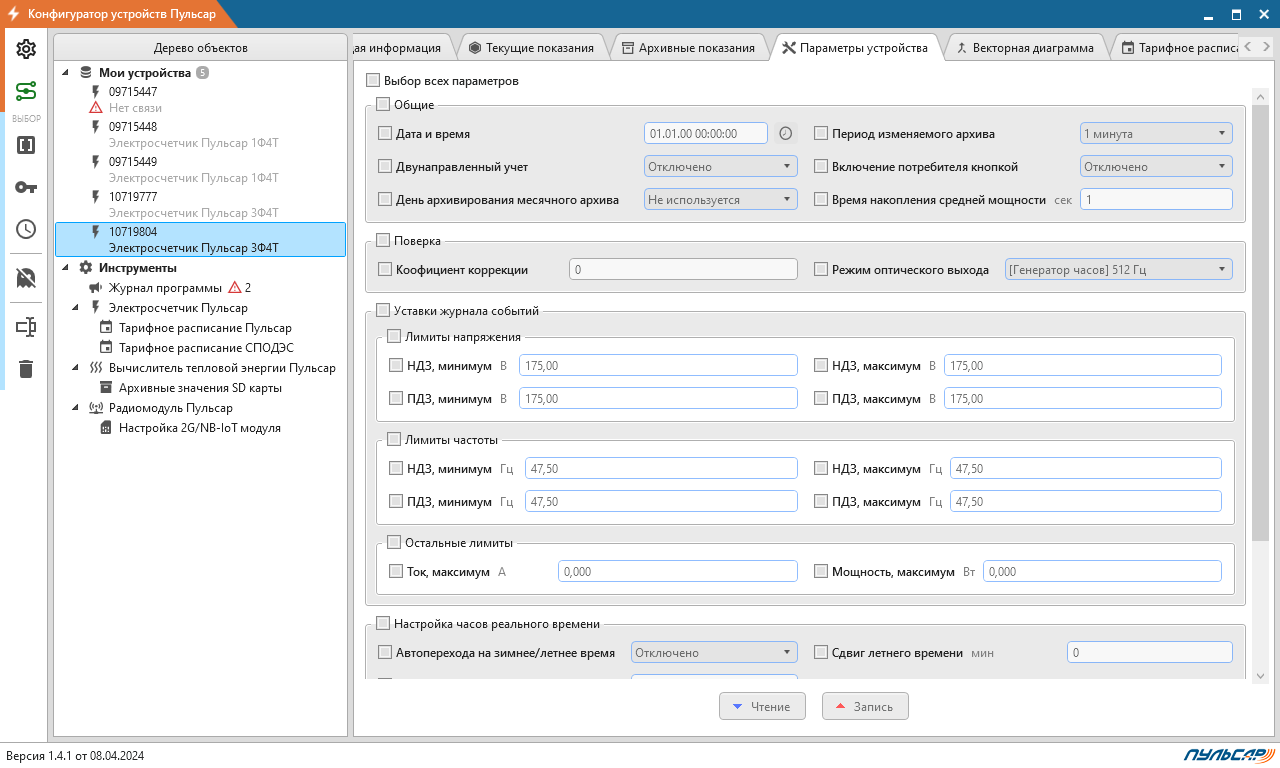Click the Дата и время input field
The height and width of the screenshot is (768, 1280).
[x=706, y=133]
